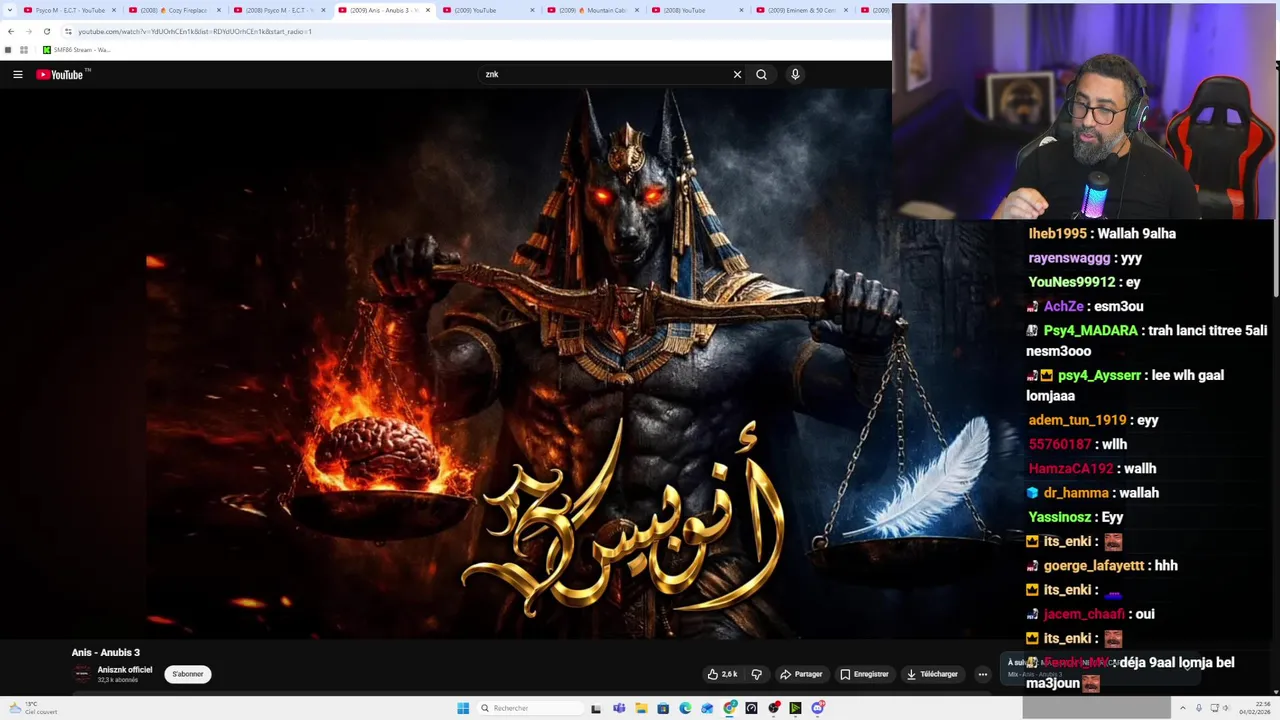This screenshot has height=720, width=1280.
Task: Click username Yassinosz in chat
Action: point(1059,517)
